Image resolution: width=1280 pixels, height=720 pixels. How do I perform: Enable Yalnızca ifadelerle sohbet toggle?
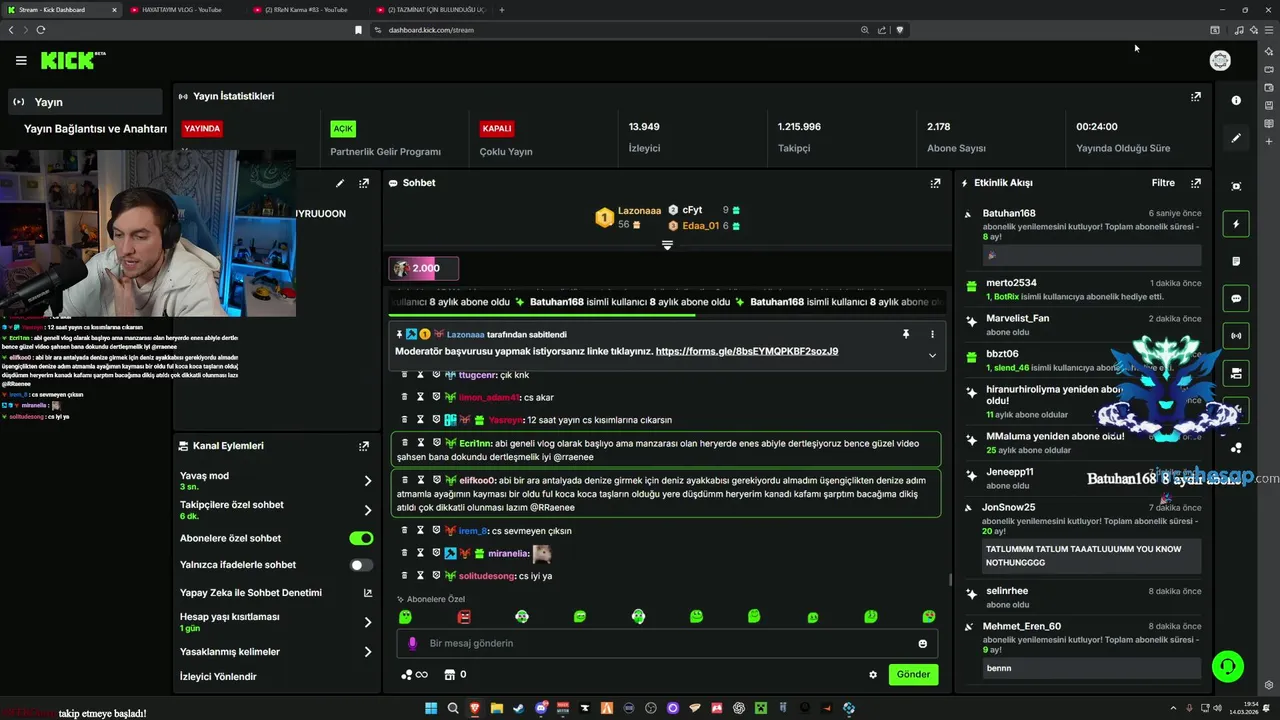pyautogui.click(x=361, y=565)
